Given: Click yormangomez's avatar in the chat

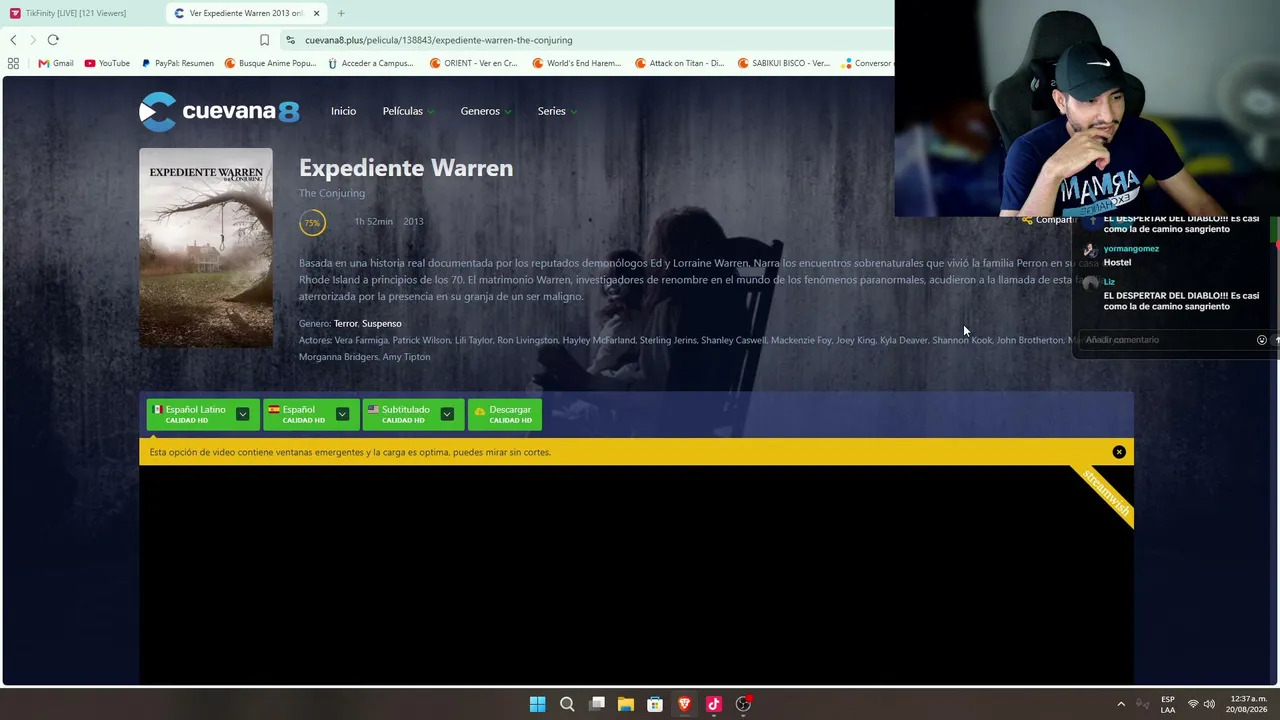Looking at the screenshot, I should (x=1090, y=250).
